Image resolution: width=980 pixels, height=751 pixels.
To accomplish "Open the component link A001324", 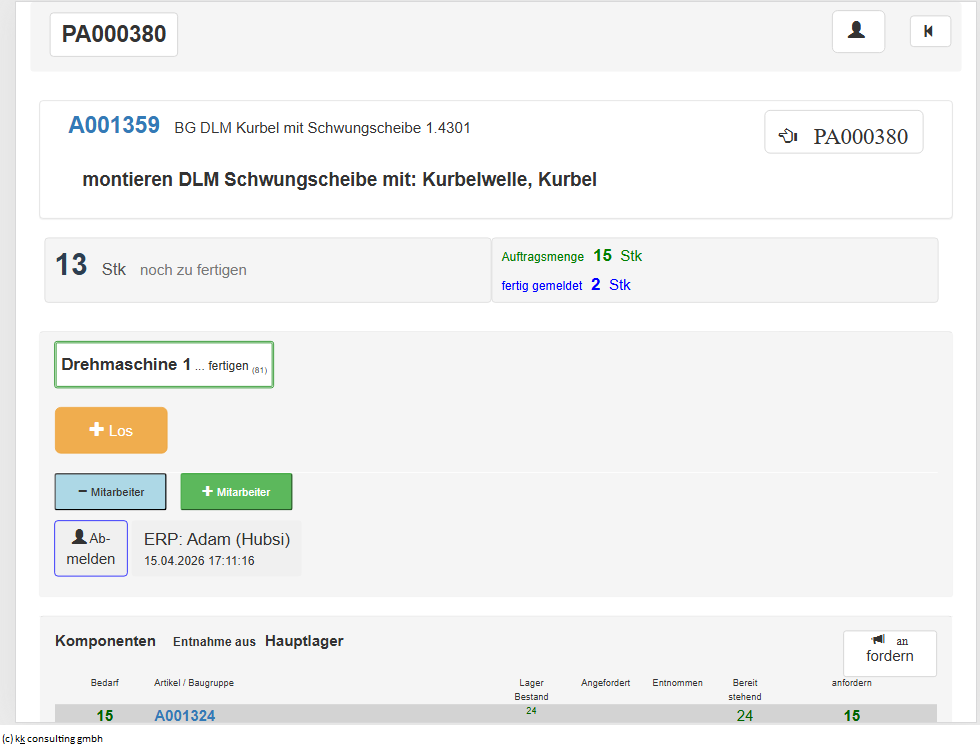I will [185, 715].
